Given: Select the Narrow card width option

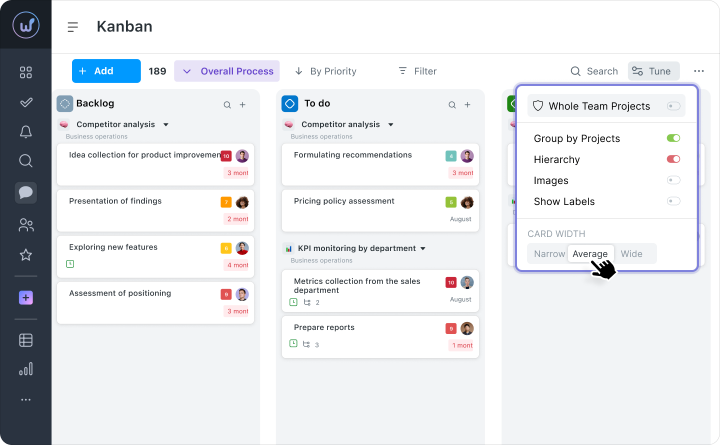Looking at the screenshot, I should (x=549, y=254).
